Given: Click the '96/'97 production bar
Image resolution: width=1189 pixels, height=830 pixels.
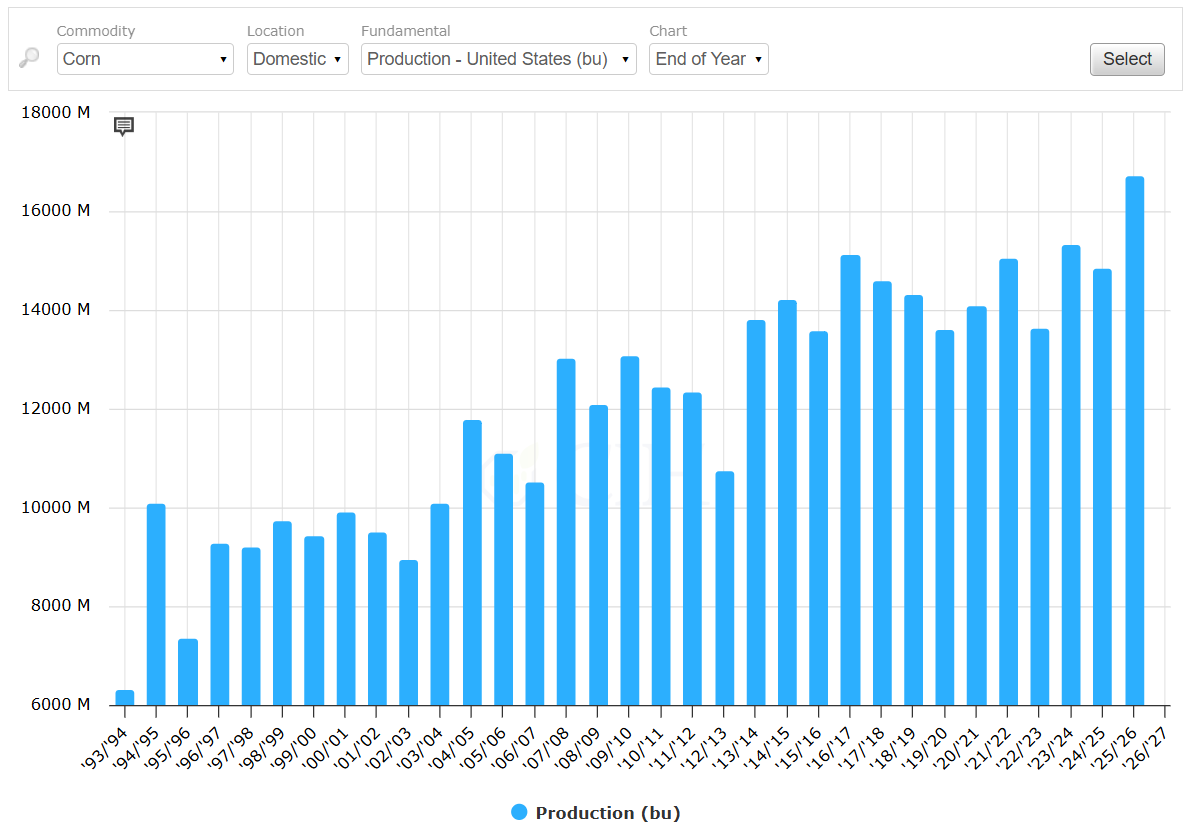Looking at the screenshot, I should tap(220, 624).
